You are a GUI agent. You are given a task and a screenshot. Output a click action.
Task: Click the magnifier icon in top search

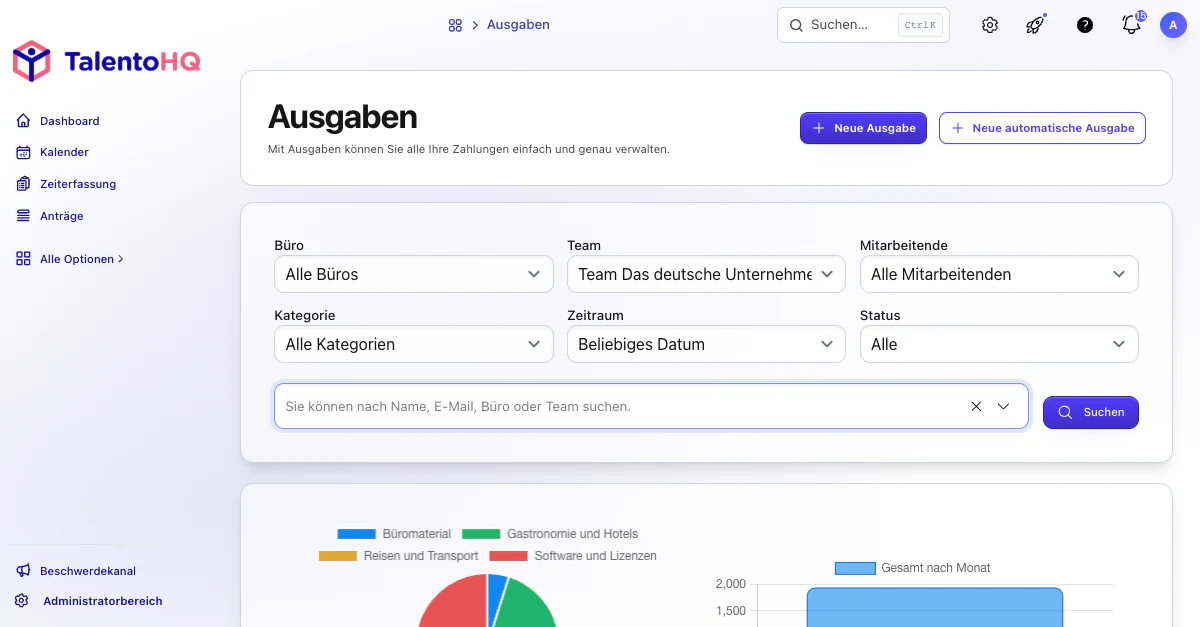point(797,25)
